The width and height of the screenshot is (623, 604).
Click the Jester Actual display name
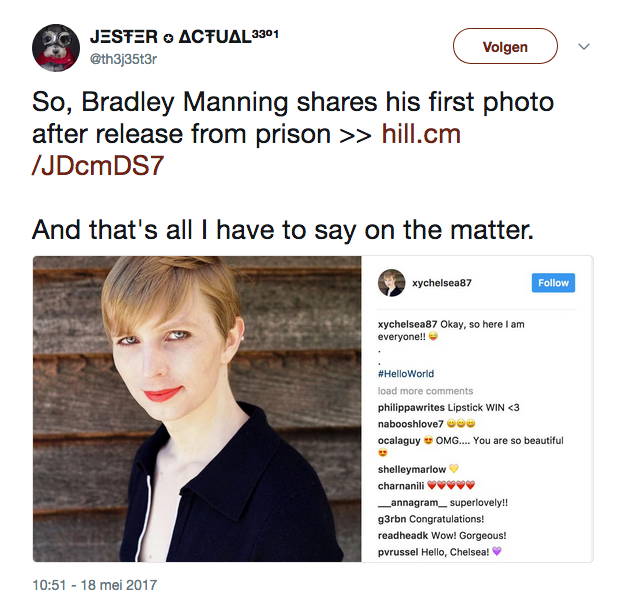[191, 36]
